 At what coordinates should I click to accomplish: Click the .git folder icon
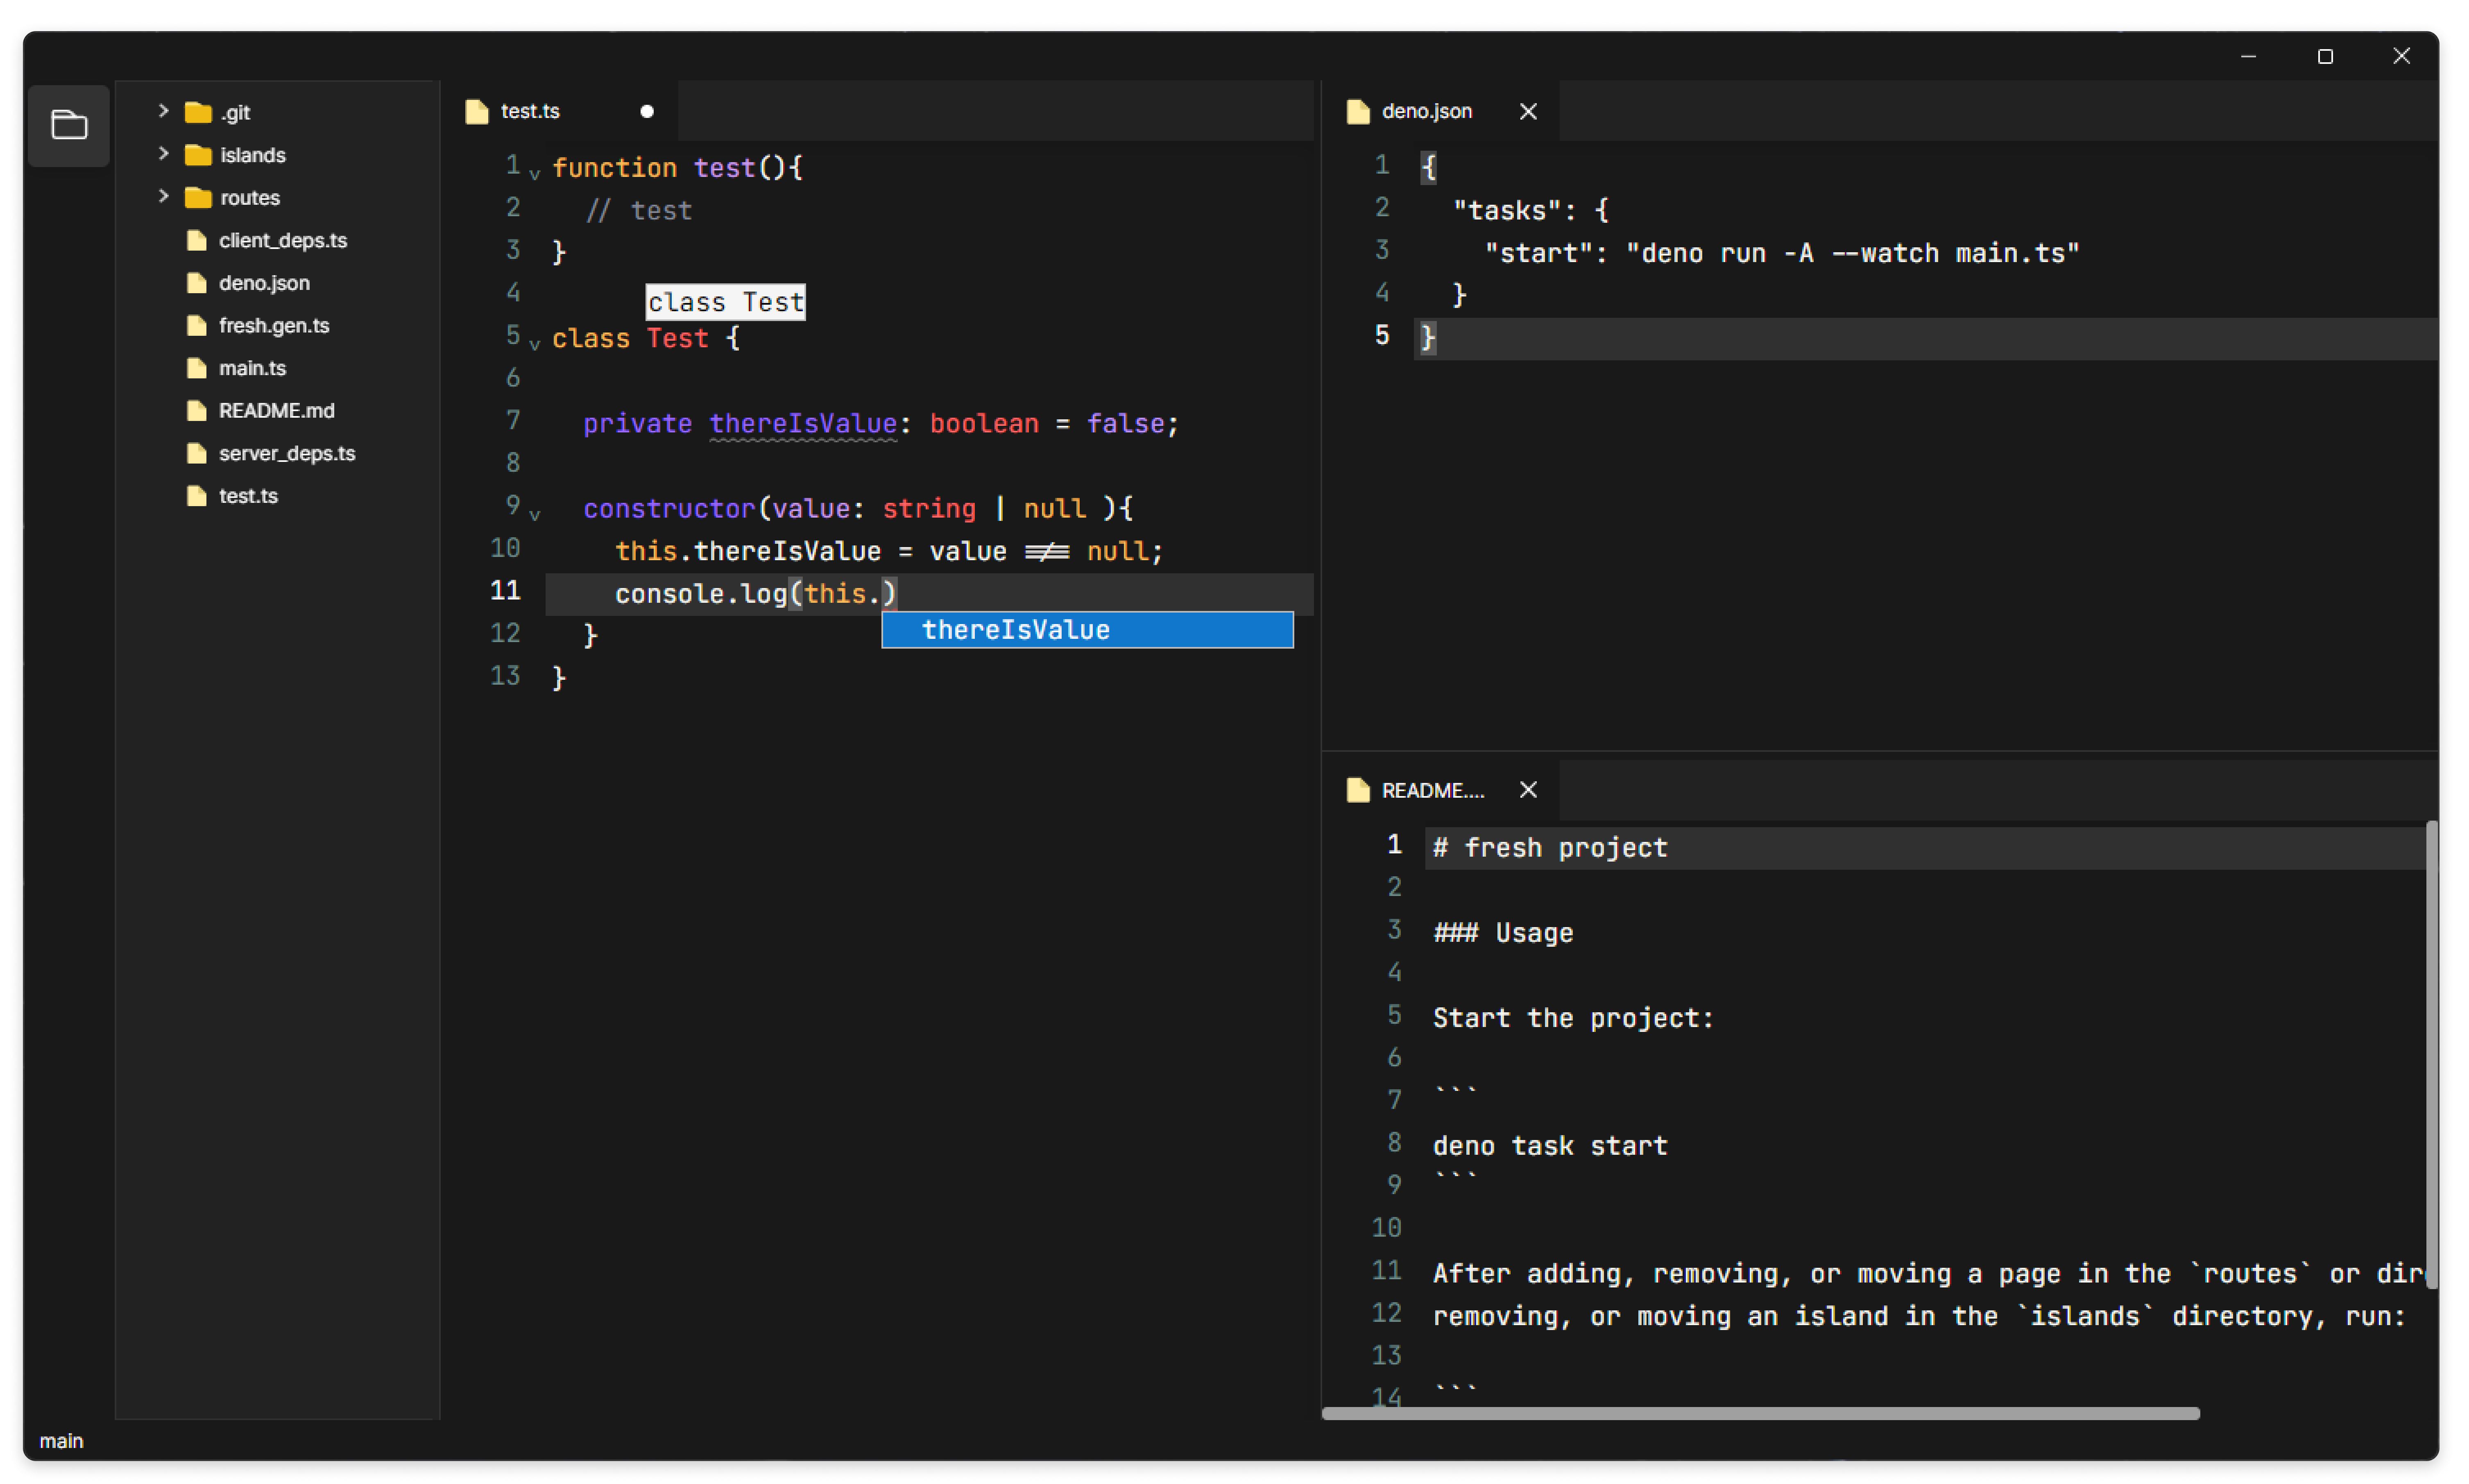[198, 112]
